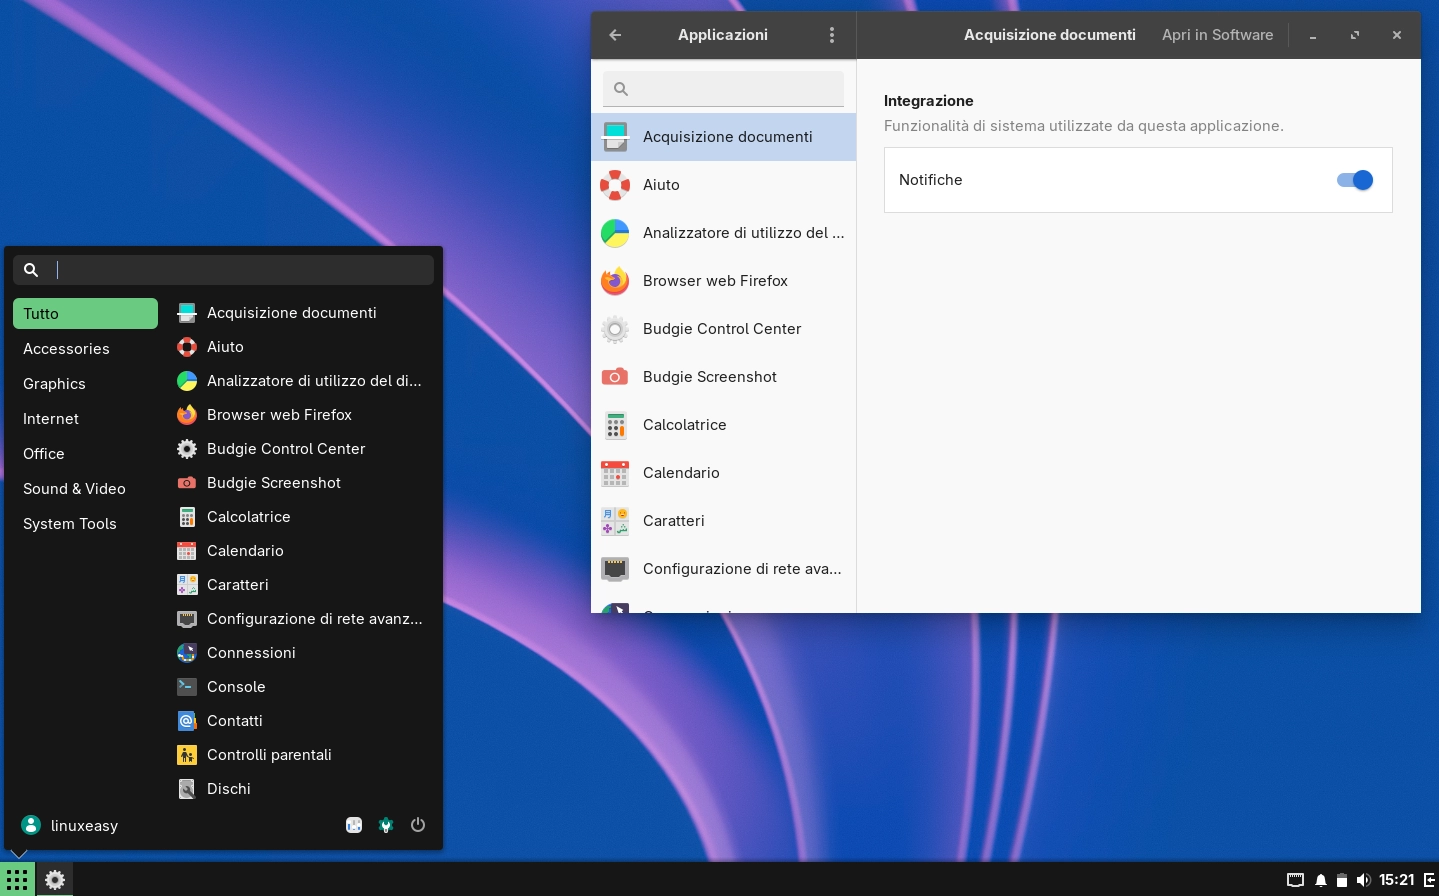Choose the Sound & Video category
The width and height of the screenshot is (1439, 896).
pyautogui.click(x=74, y=489)
